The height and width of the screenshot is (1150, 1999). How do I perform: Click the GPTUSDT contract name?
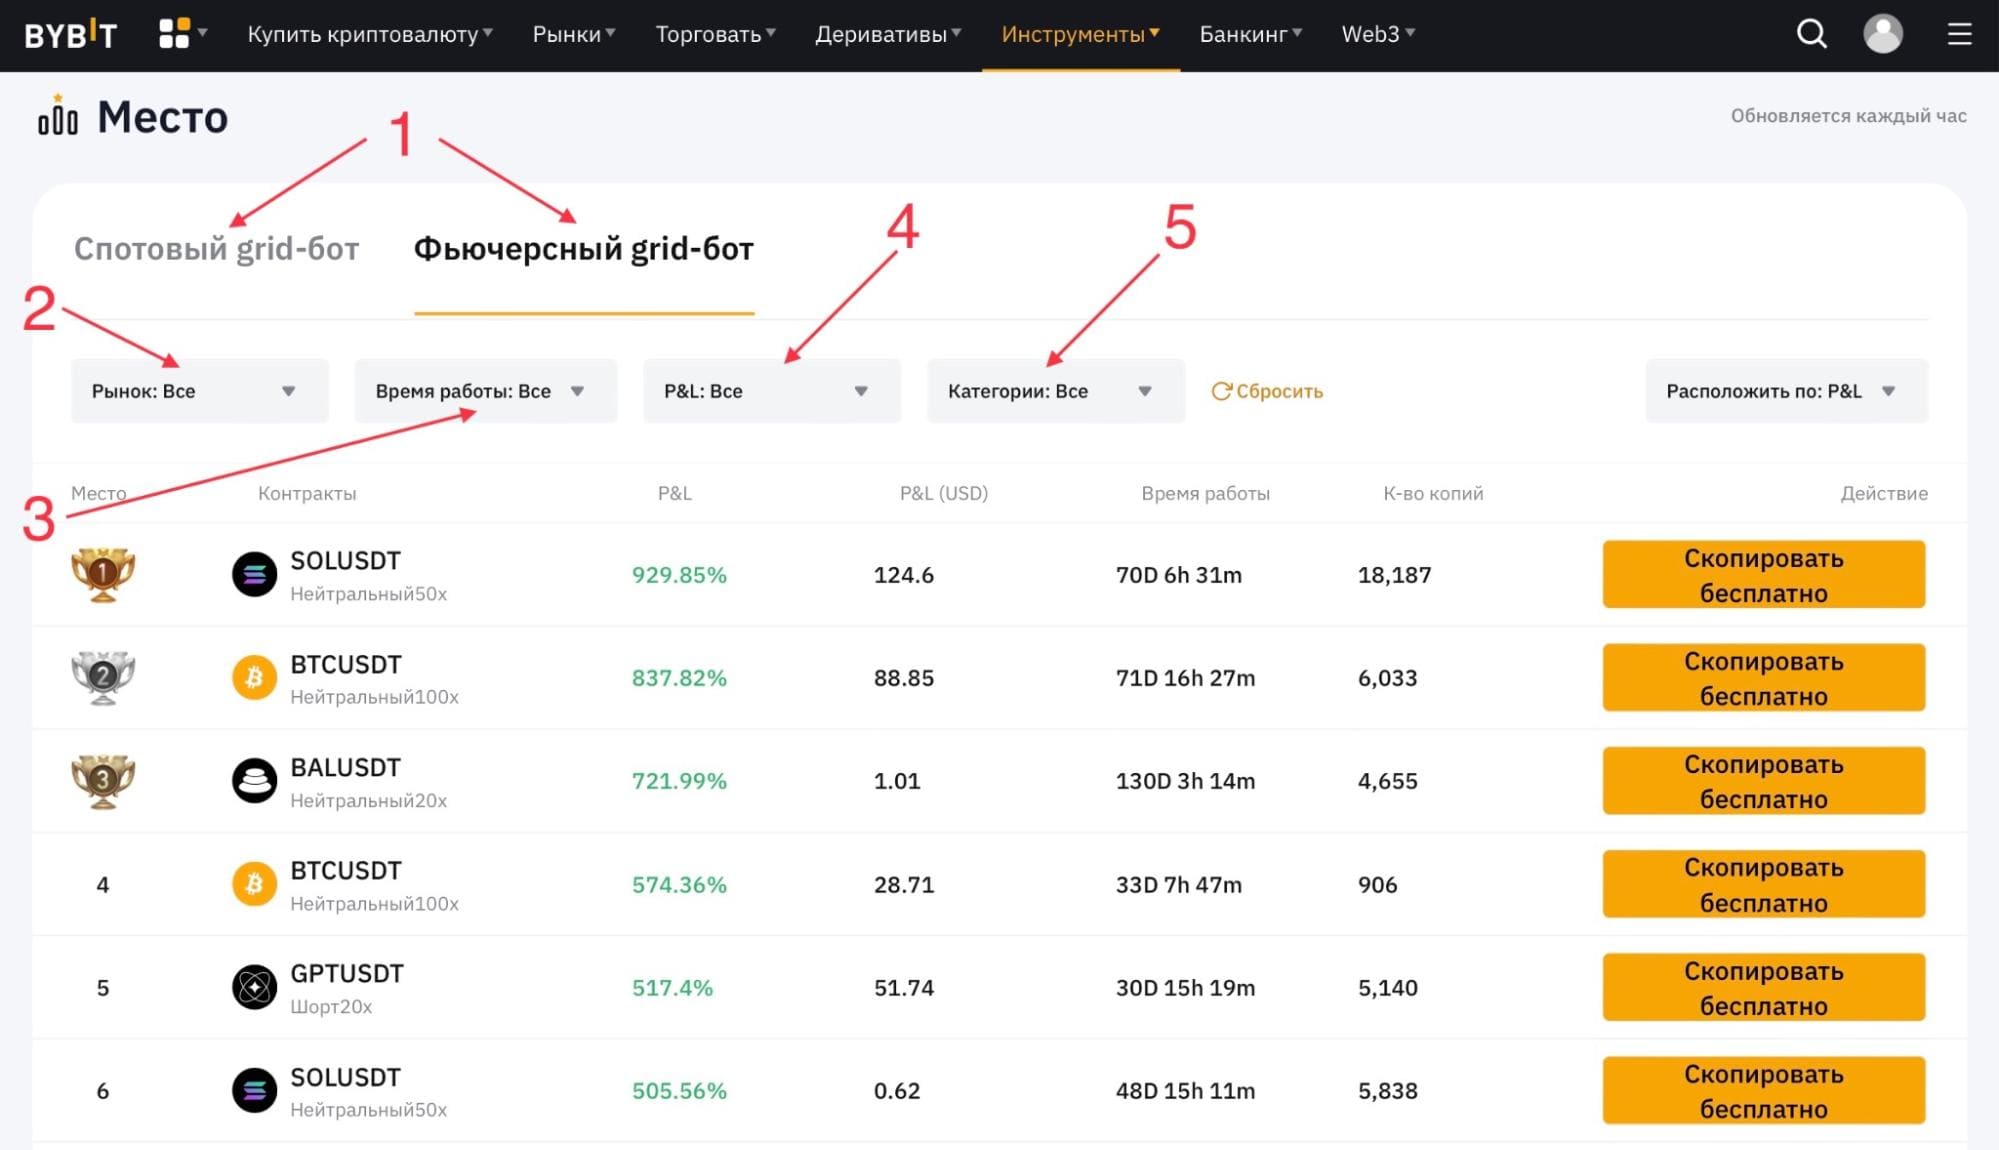pos(347,974)
